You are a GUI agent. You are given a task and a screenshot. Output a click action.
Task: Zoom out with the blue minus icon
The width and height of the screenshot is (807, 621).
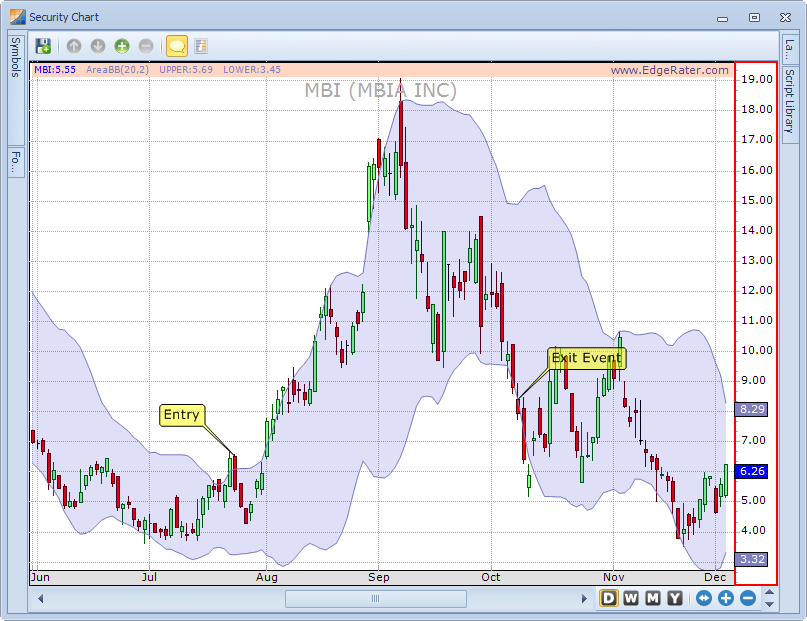pyautogui.click(x=748, y=598)
